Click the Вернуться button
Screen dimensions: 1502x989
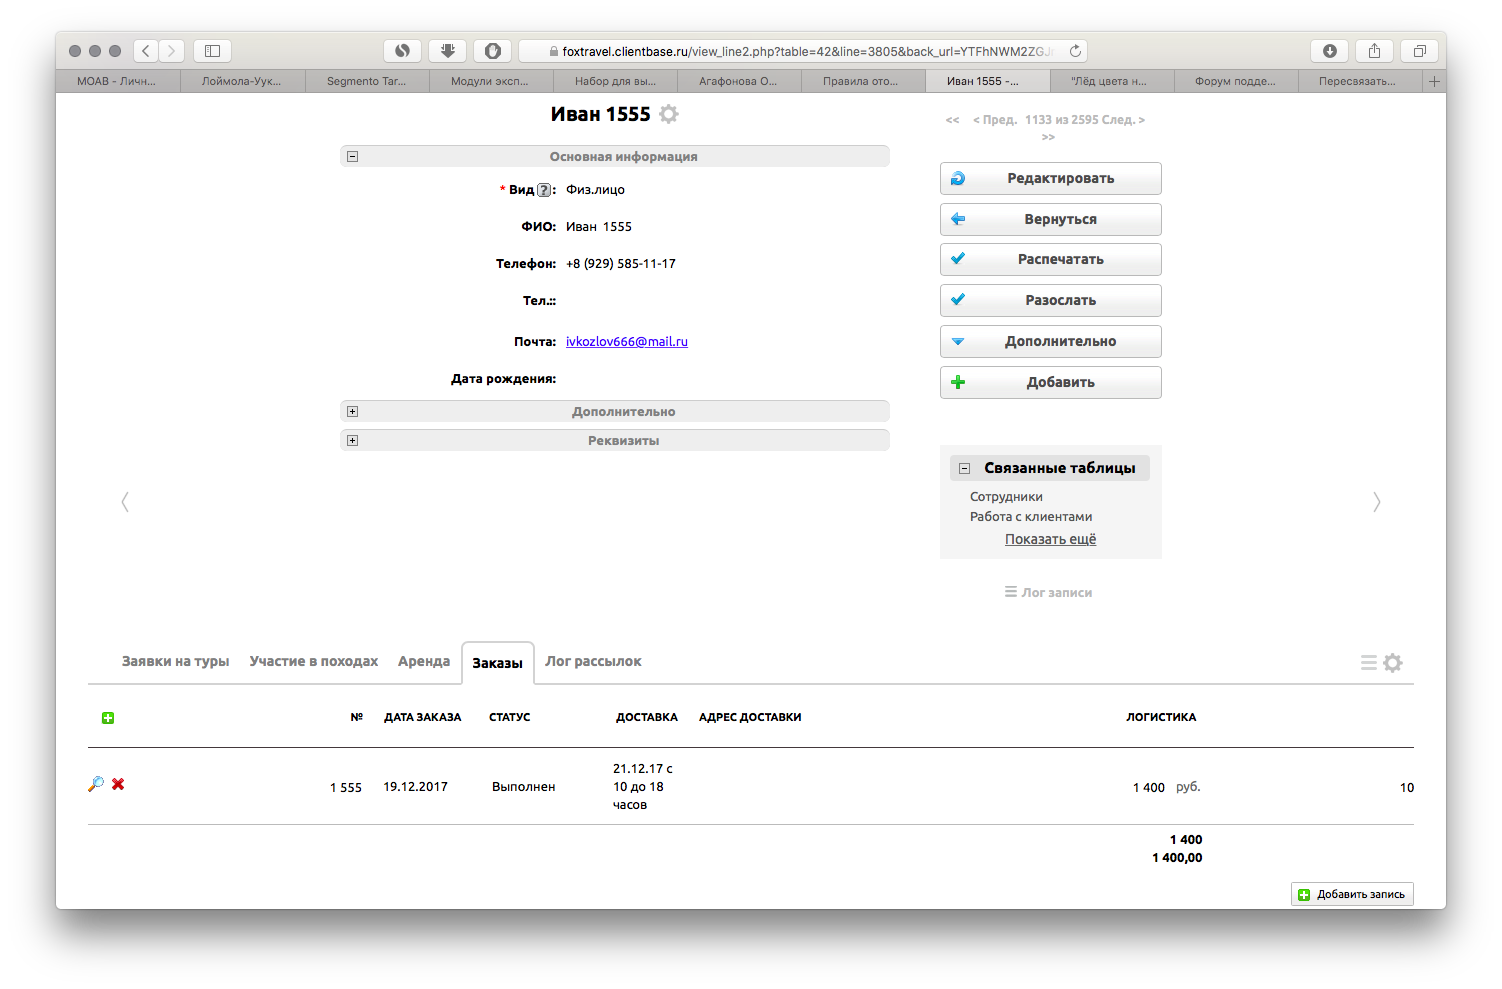tap(1051, 219)
